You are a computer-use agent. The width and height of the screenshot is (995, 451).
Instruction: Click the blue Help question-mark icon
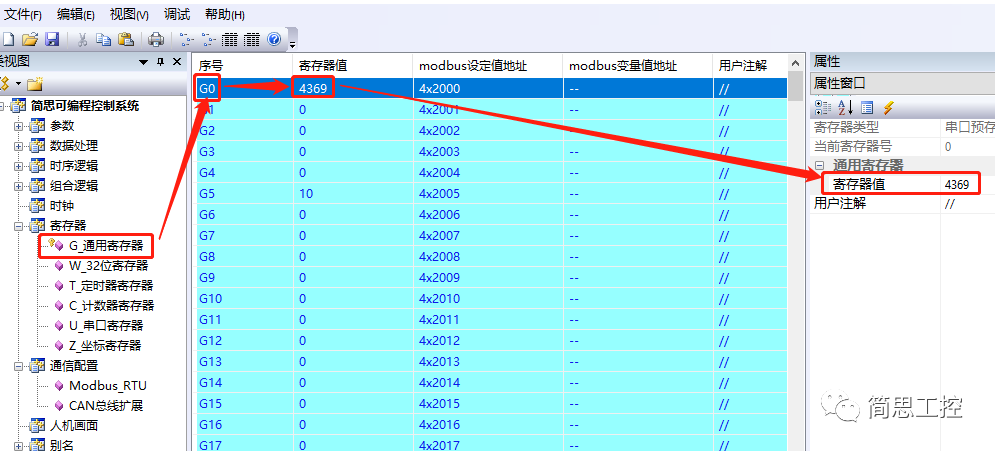coord(274,39)
